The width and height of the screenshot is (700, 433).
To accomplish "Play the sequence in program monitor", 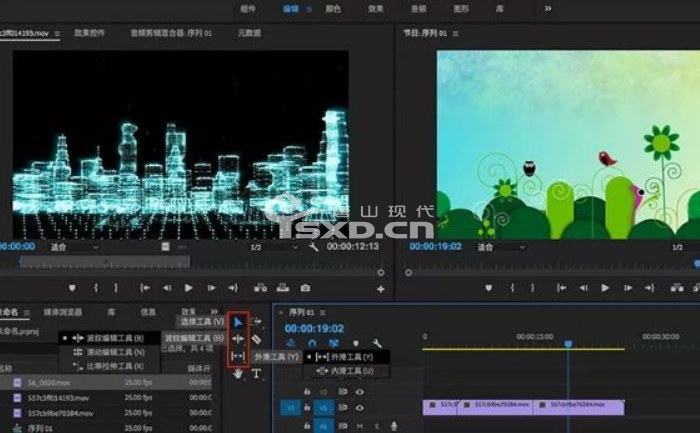I will coord(605,288).
